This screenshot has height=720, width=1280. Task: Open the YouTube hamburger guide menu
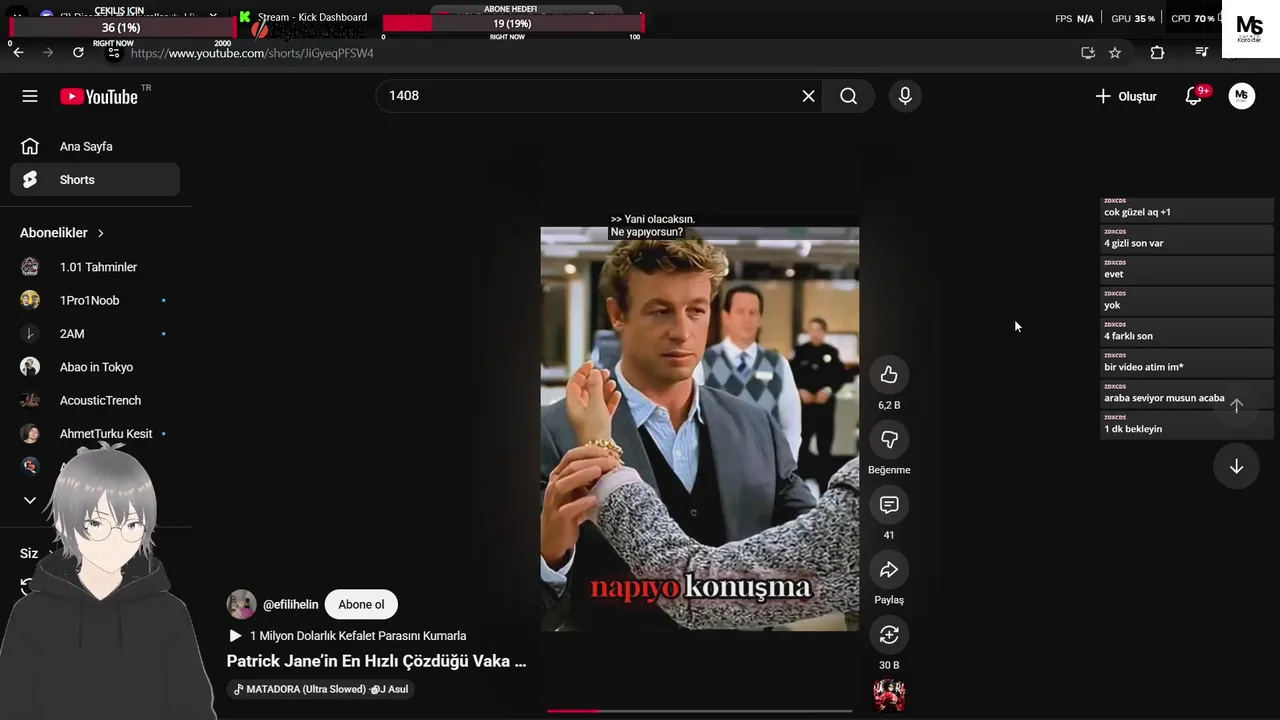tap(30, 96)
